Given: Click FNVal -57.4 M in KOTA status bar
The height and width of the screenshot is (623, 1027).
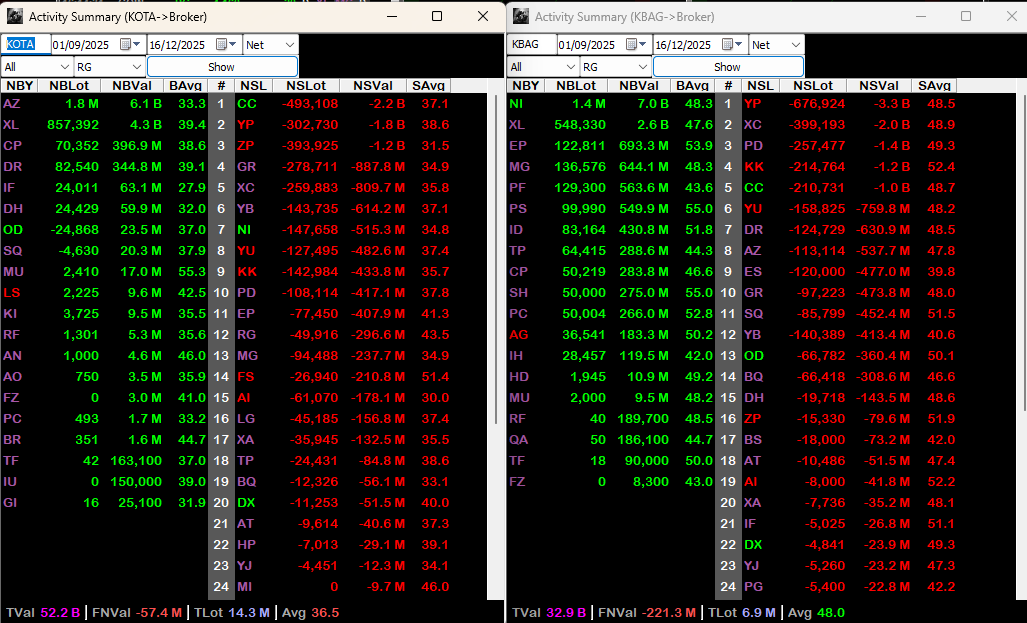Looking at the screenshot, I should coord(137,613).
